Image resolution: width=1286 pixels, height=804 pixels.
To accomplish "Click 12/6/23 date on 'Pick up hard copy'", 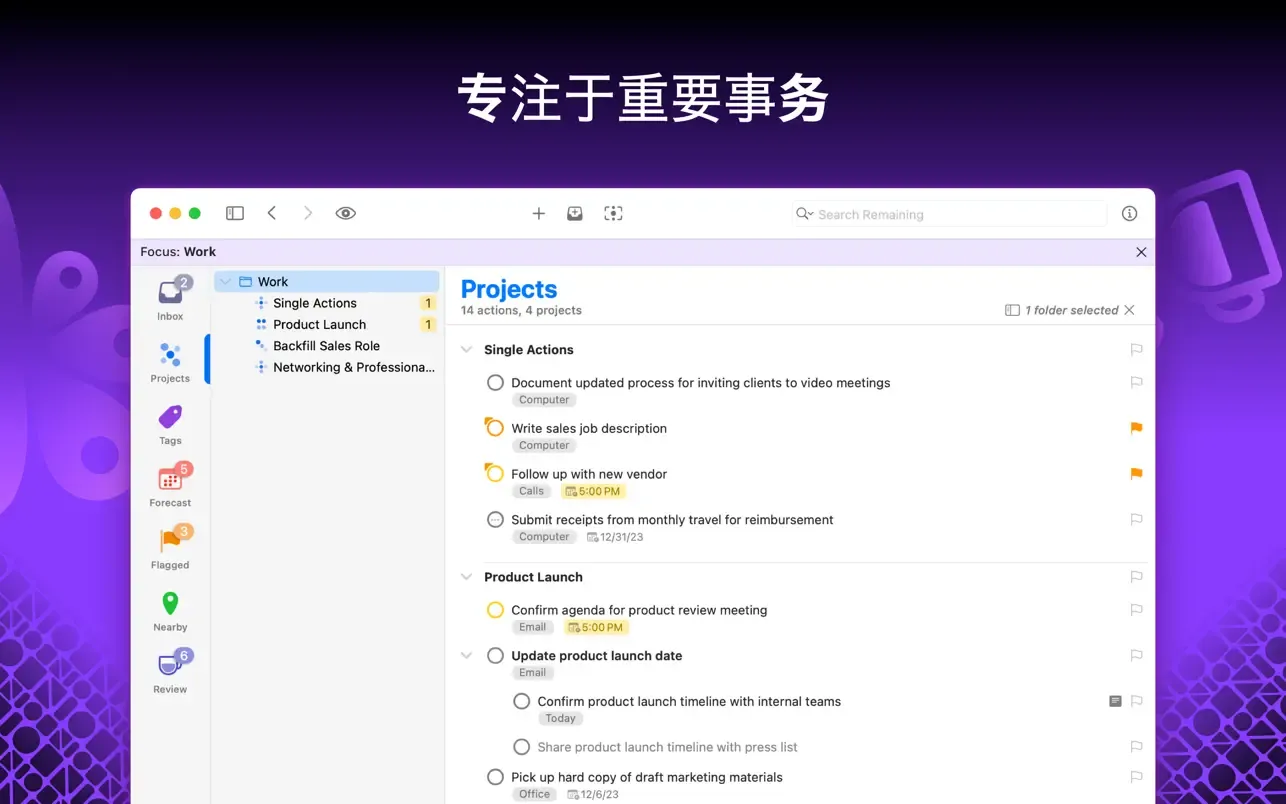I will pos(593,794).
